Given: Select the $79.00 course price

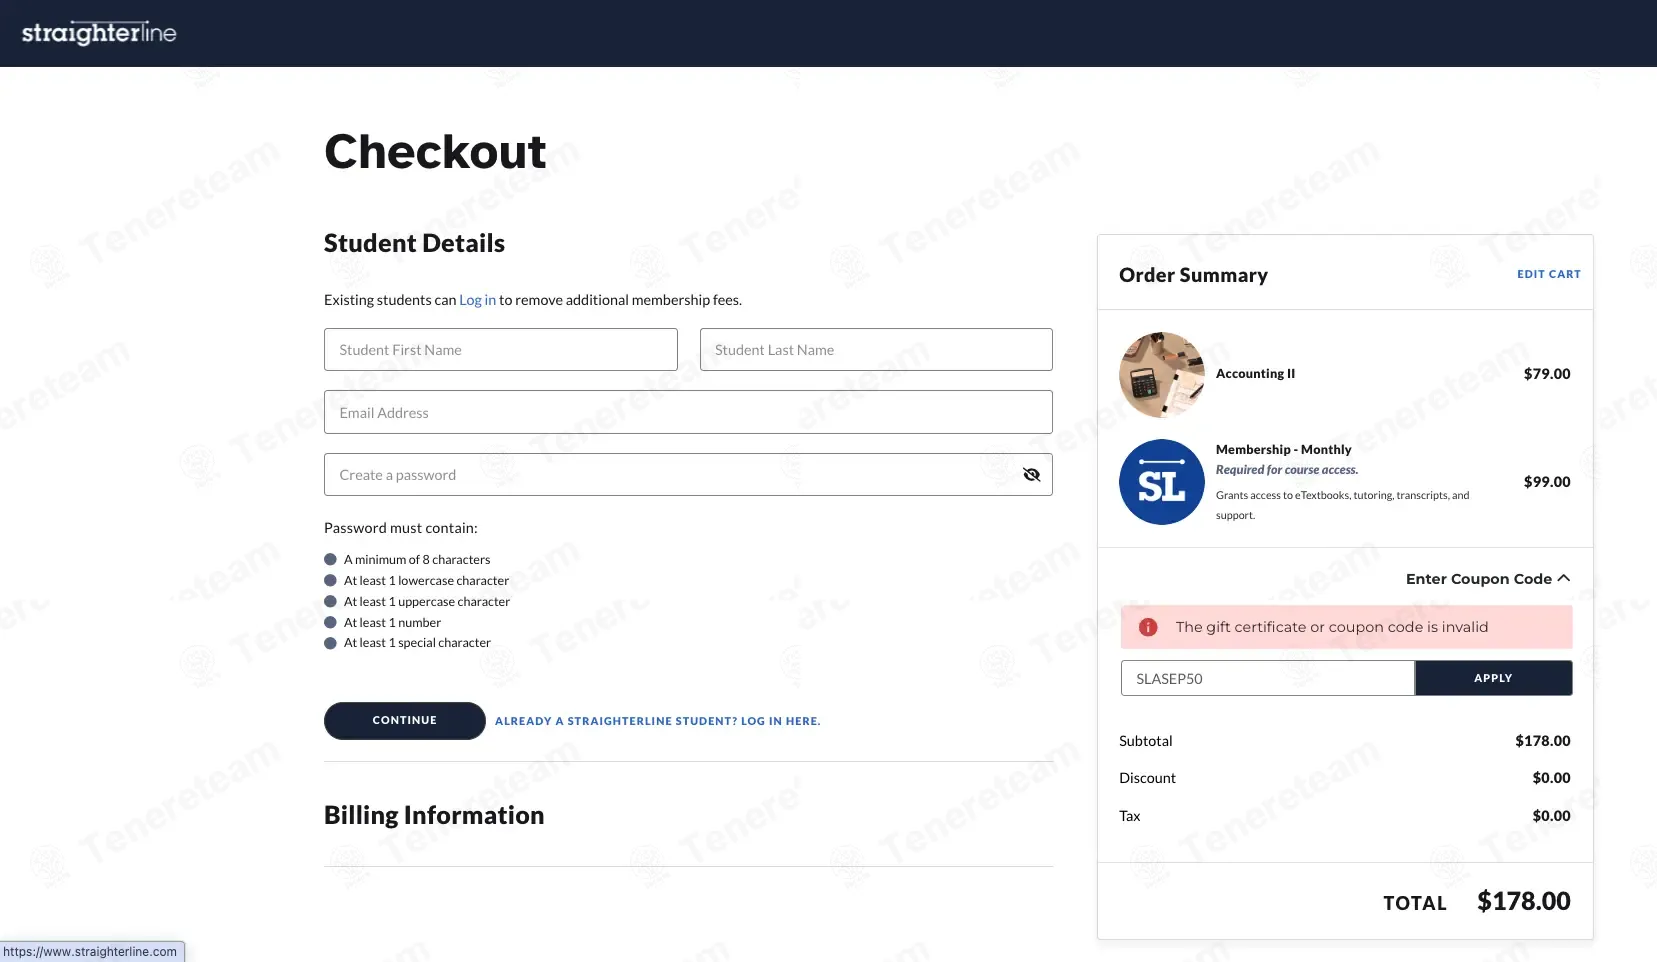Looking at the screenshot, I should 1546,374.
